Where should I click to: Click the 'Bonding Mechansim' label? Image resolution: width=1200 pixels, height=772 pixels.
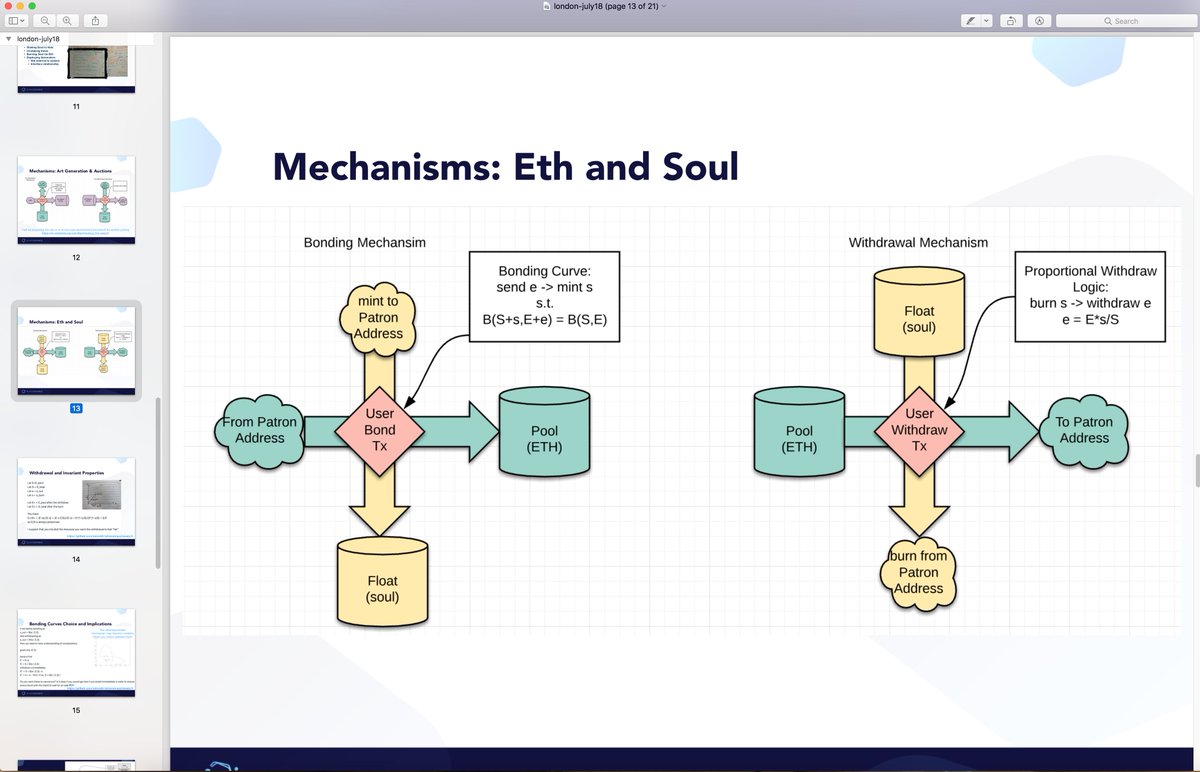click(x=365, y=242)
